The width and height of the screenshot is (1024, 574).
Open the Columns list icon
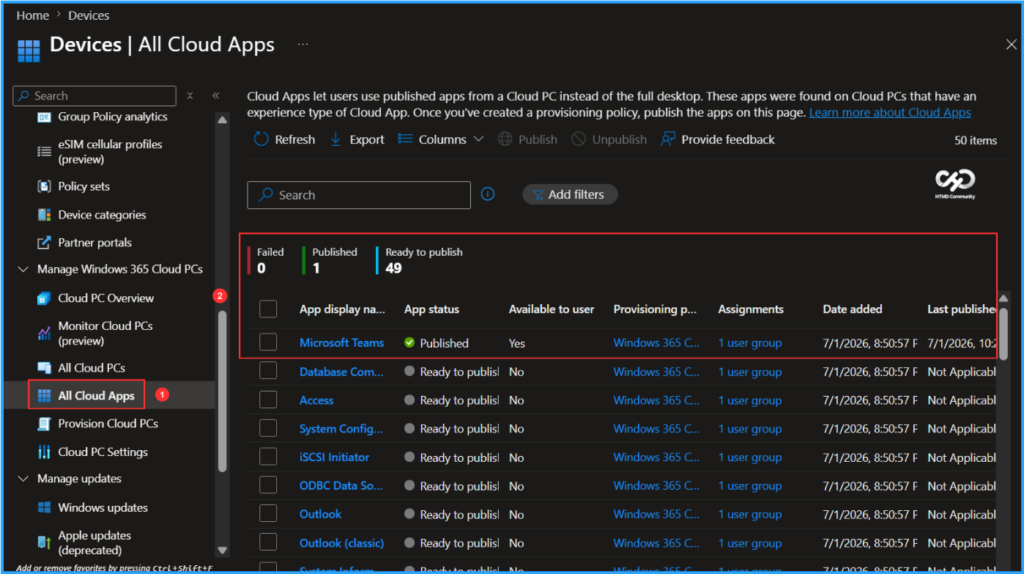coord(405,139)
